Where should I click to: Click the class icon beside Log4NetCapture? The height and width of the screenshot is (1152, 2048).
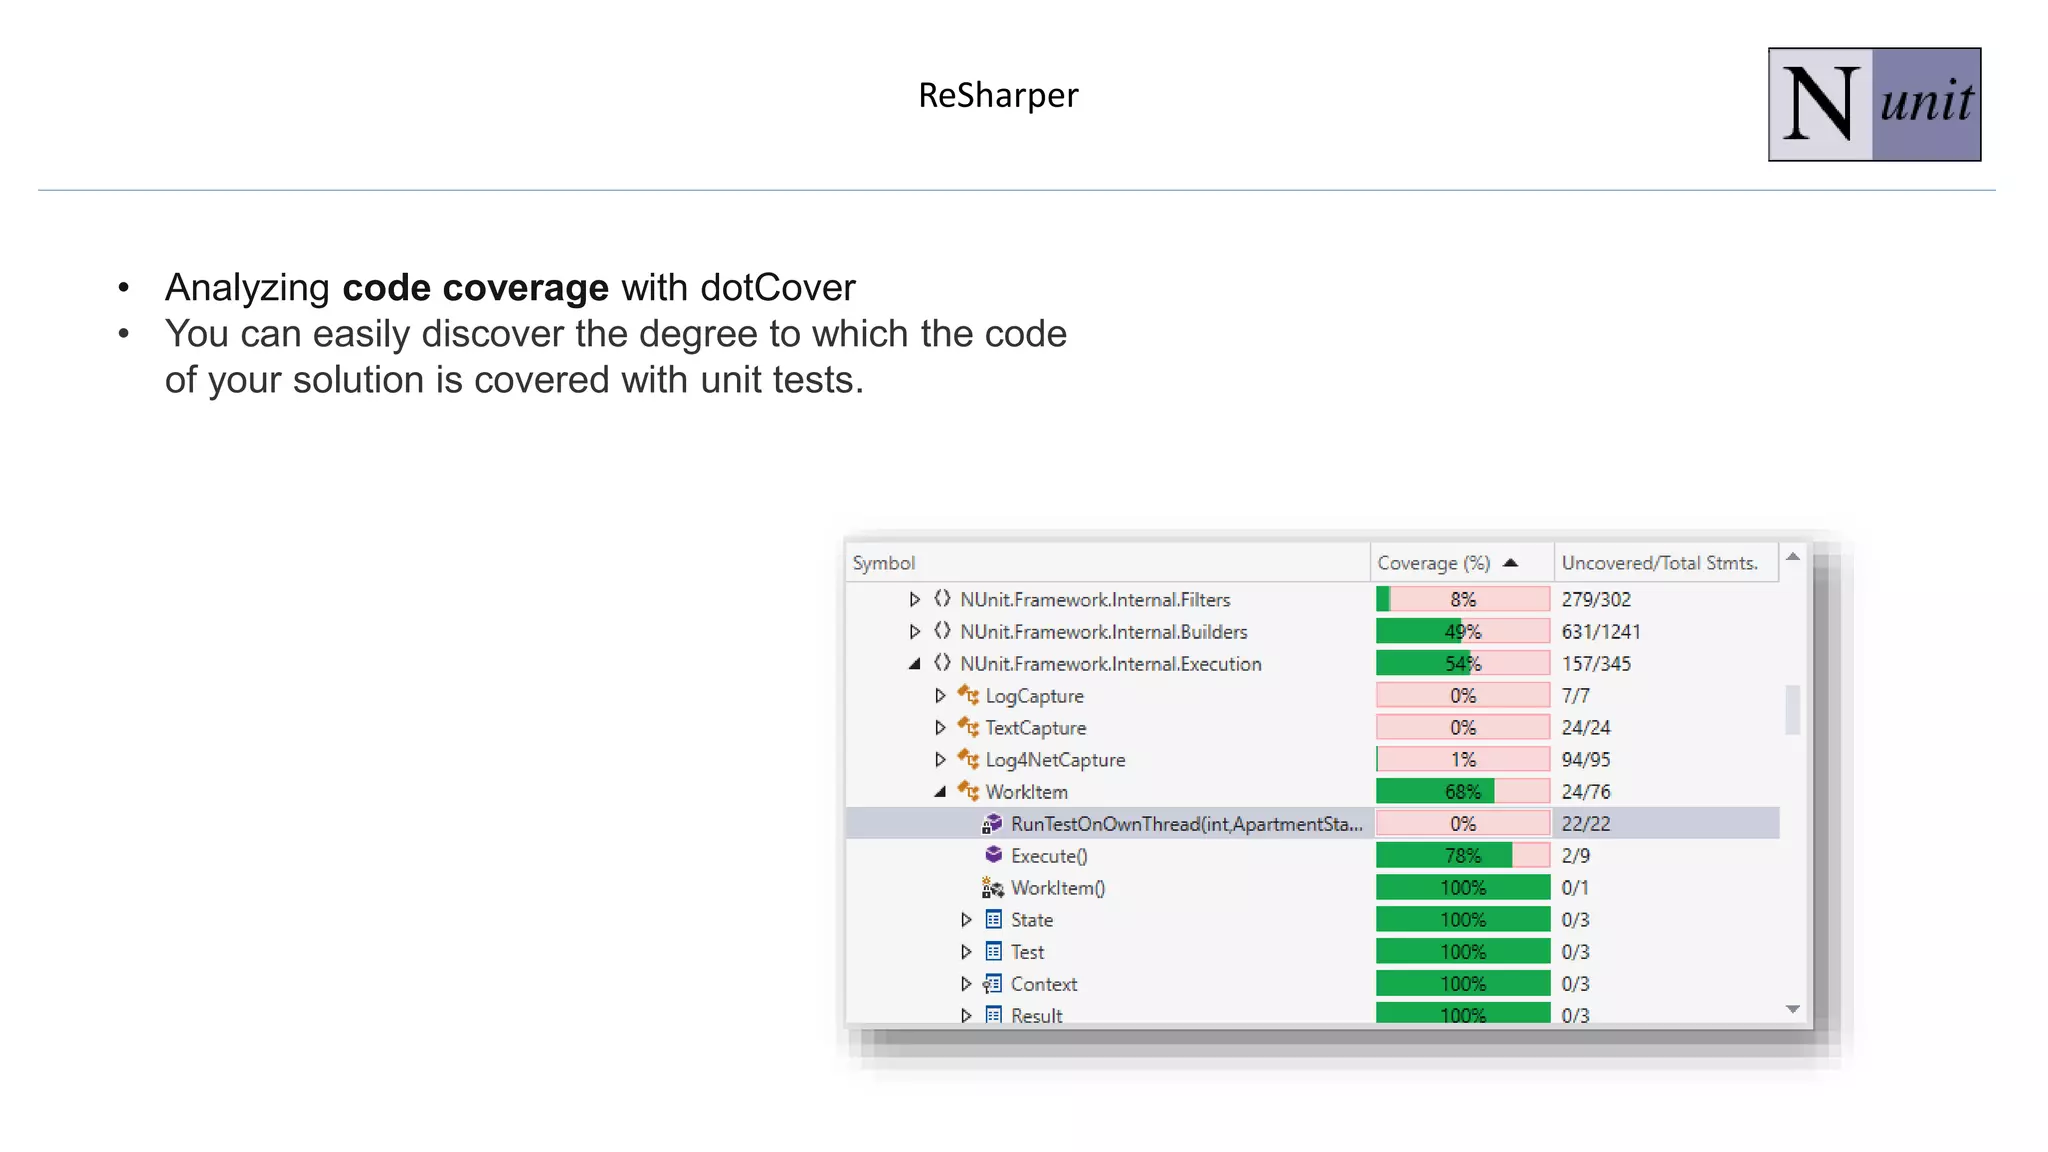[x=968, y=759]
